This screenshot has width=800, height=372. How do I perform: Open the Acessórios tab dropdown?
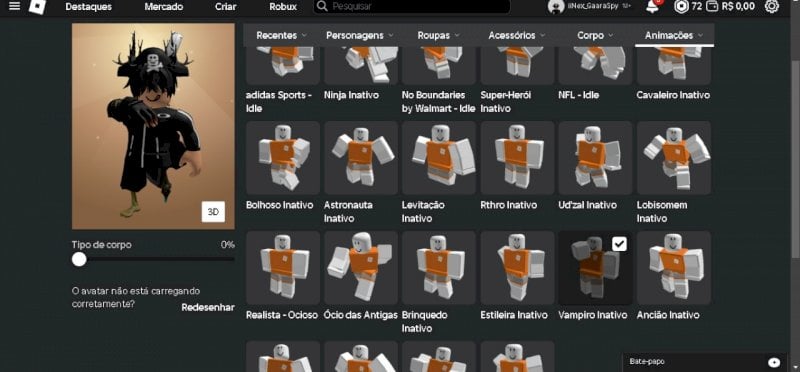point(517,35)
